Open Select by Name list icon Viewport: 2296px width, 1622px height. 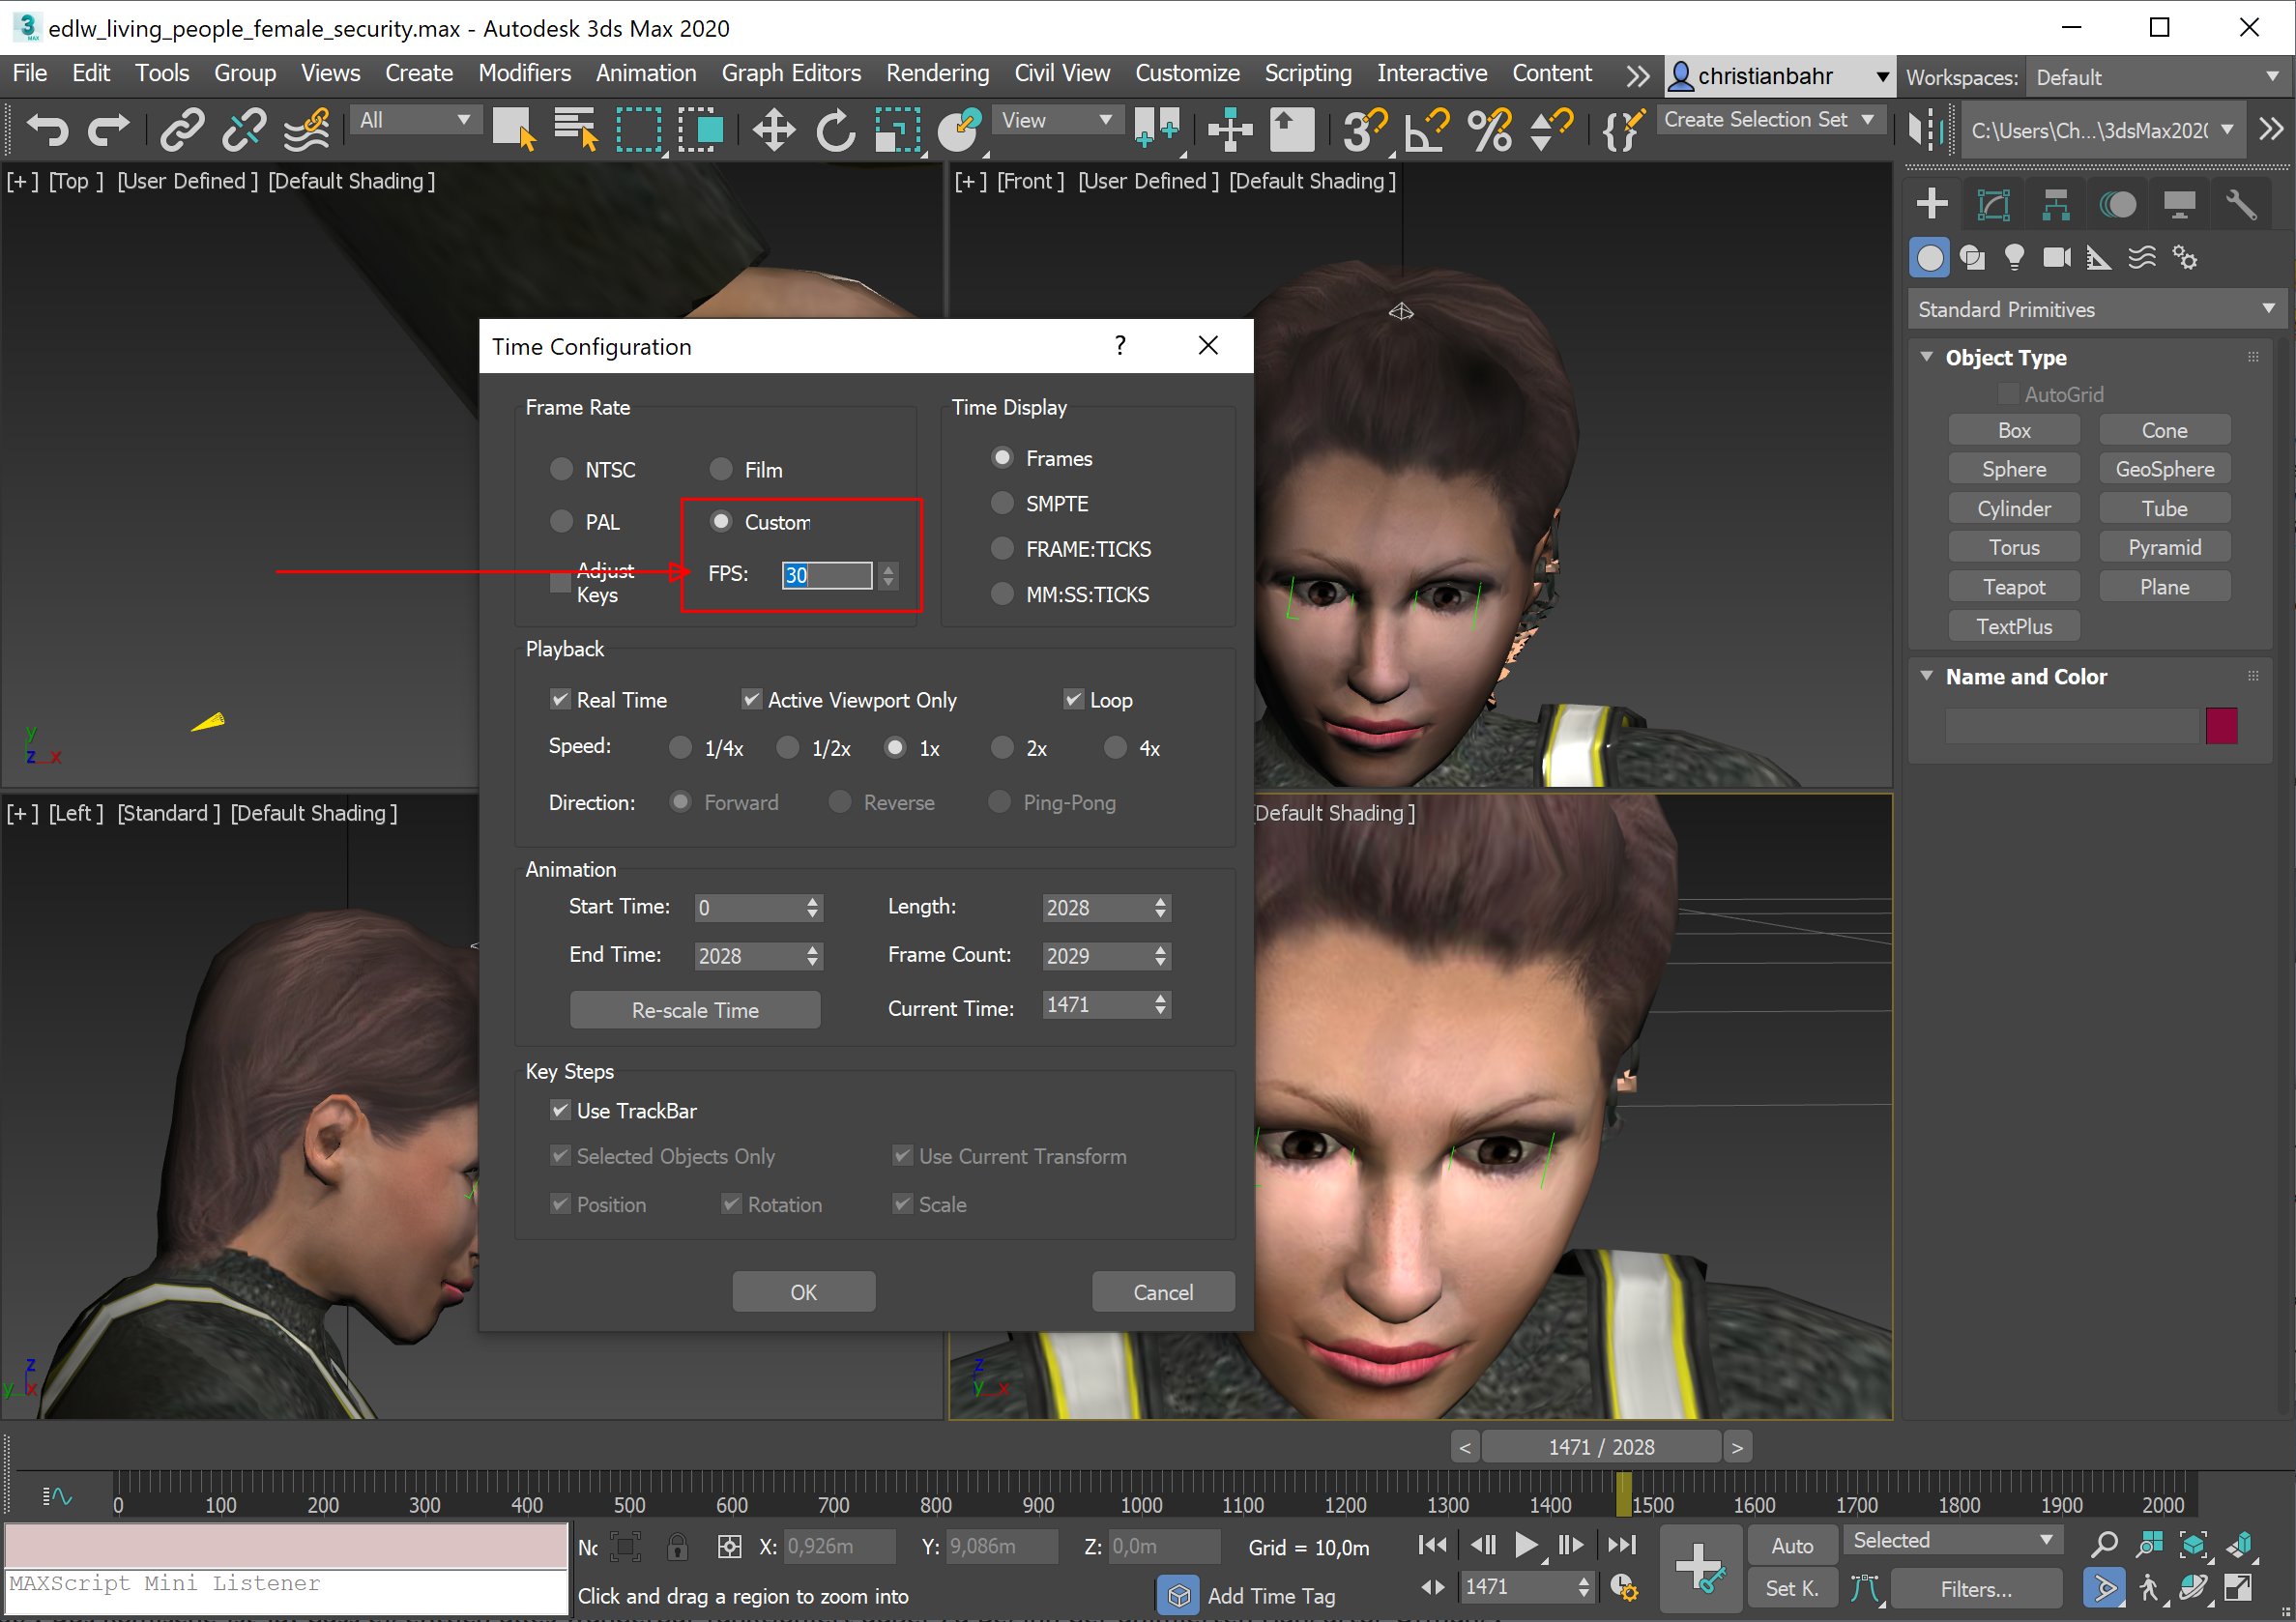pyautogui.click(x=576, y=131)
